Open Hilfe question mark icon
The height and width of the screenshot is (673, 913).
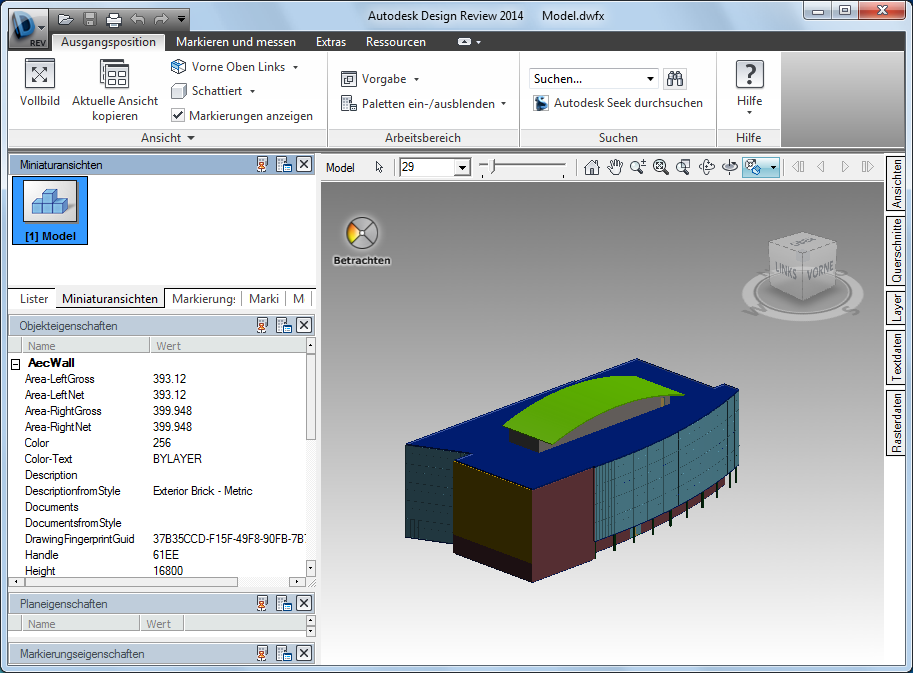point(749,75)
